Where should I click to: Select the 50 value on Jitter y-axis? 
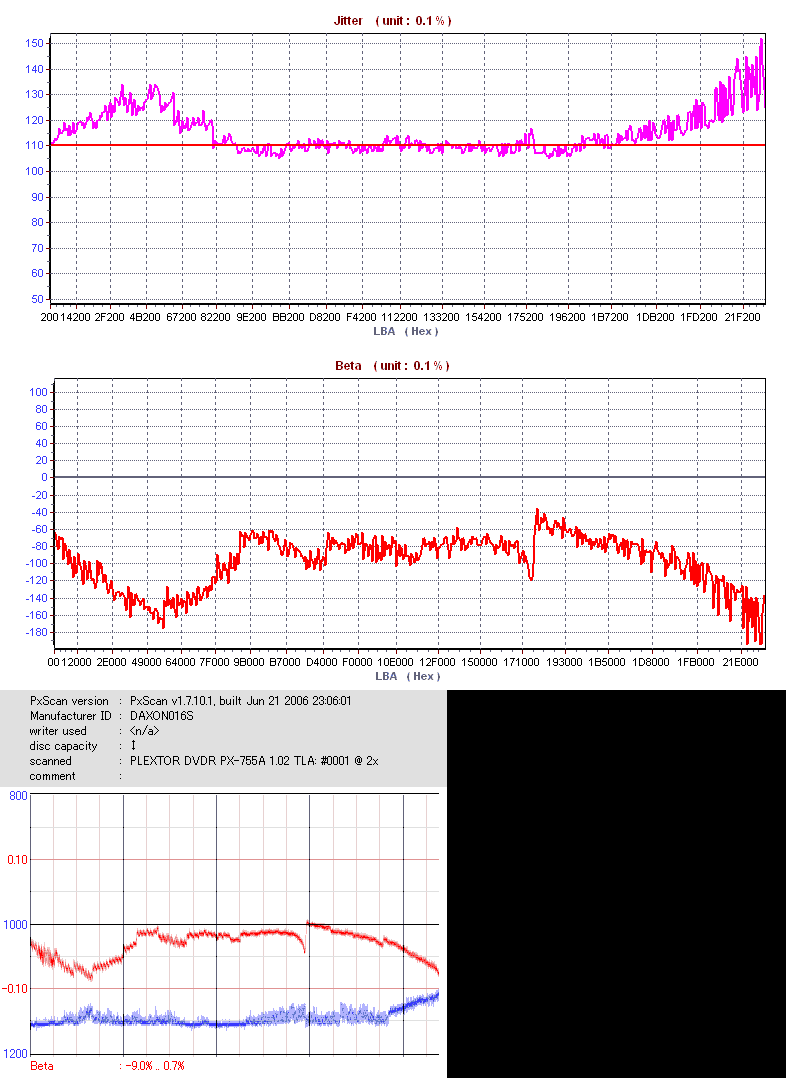point(37,300)
